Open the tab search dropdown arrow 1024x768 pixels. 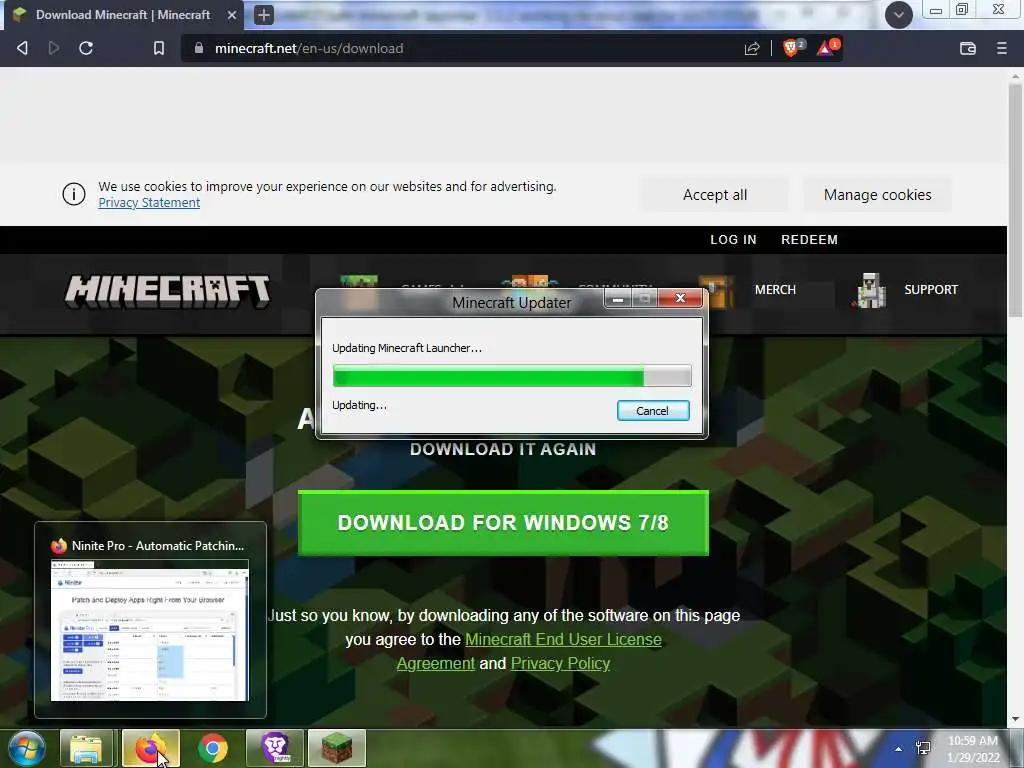click(899, 14)
